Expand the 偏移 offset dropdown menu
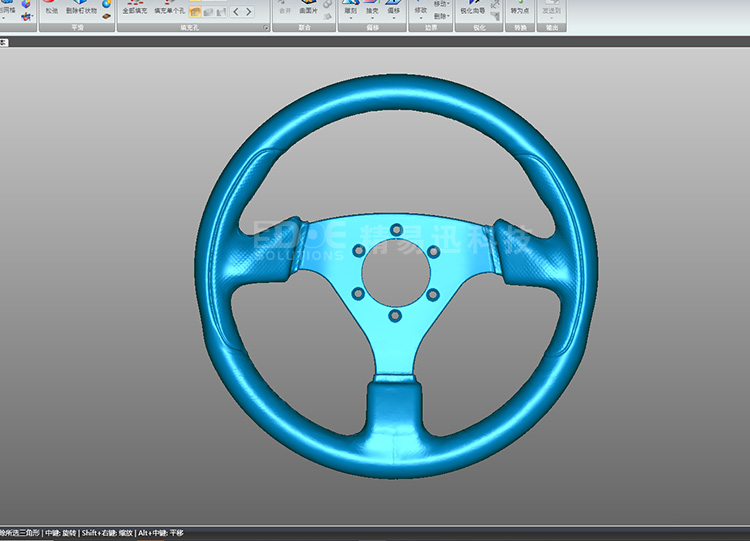Viewport: 750px width, 541px height. pos(394,18)
